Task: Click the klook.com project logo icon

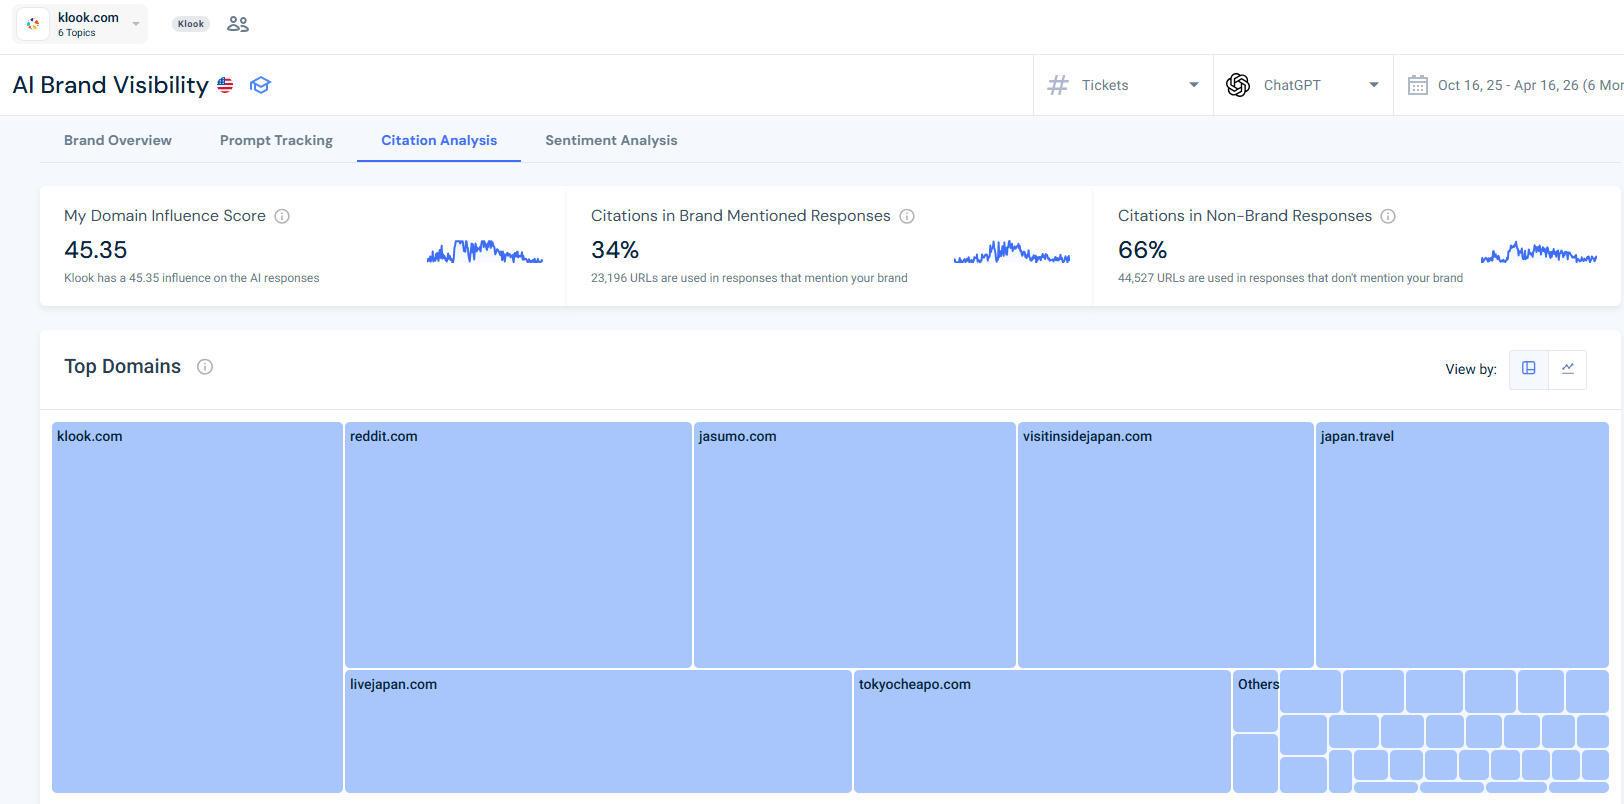Action: click(x=33, y=24)
